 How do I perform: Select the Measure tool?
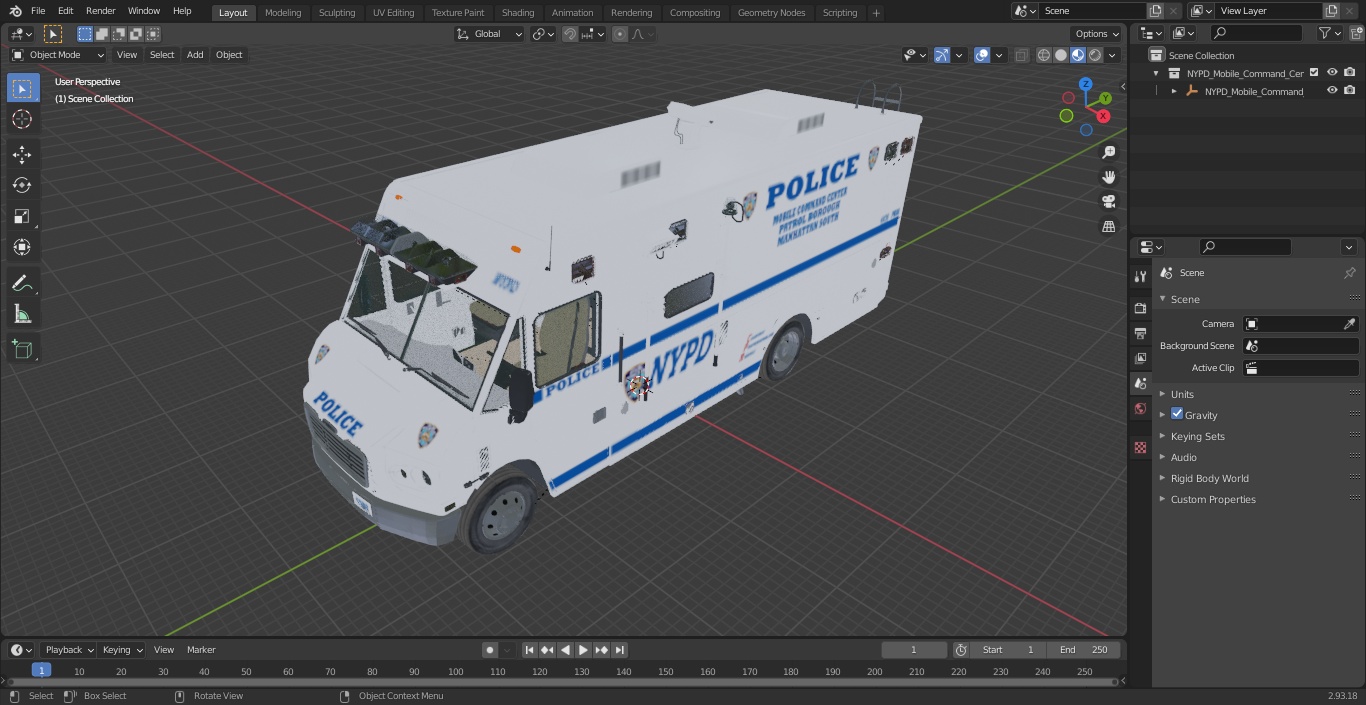(22, 315)
